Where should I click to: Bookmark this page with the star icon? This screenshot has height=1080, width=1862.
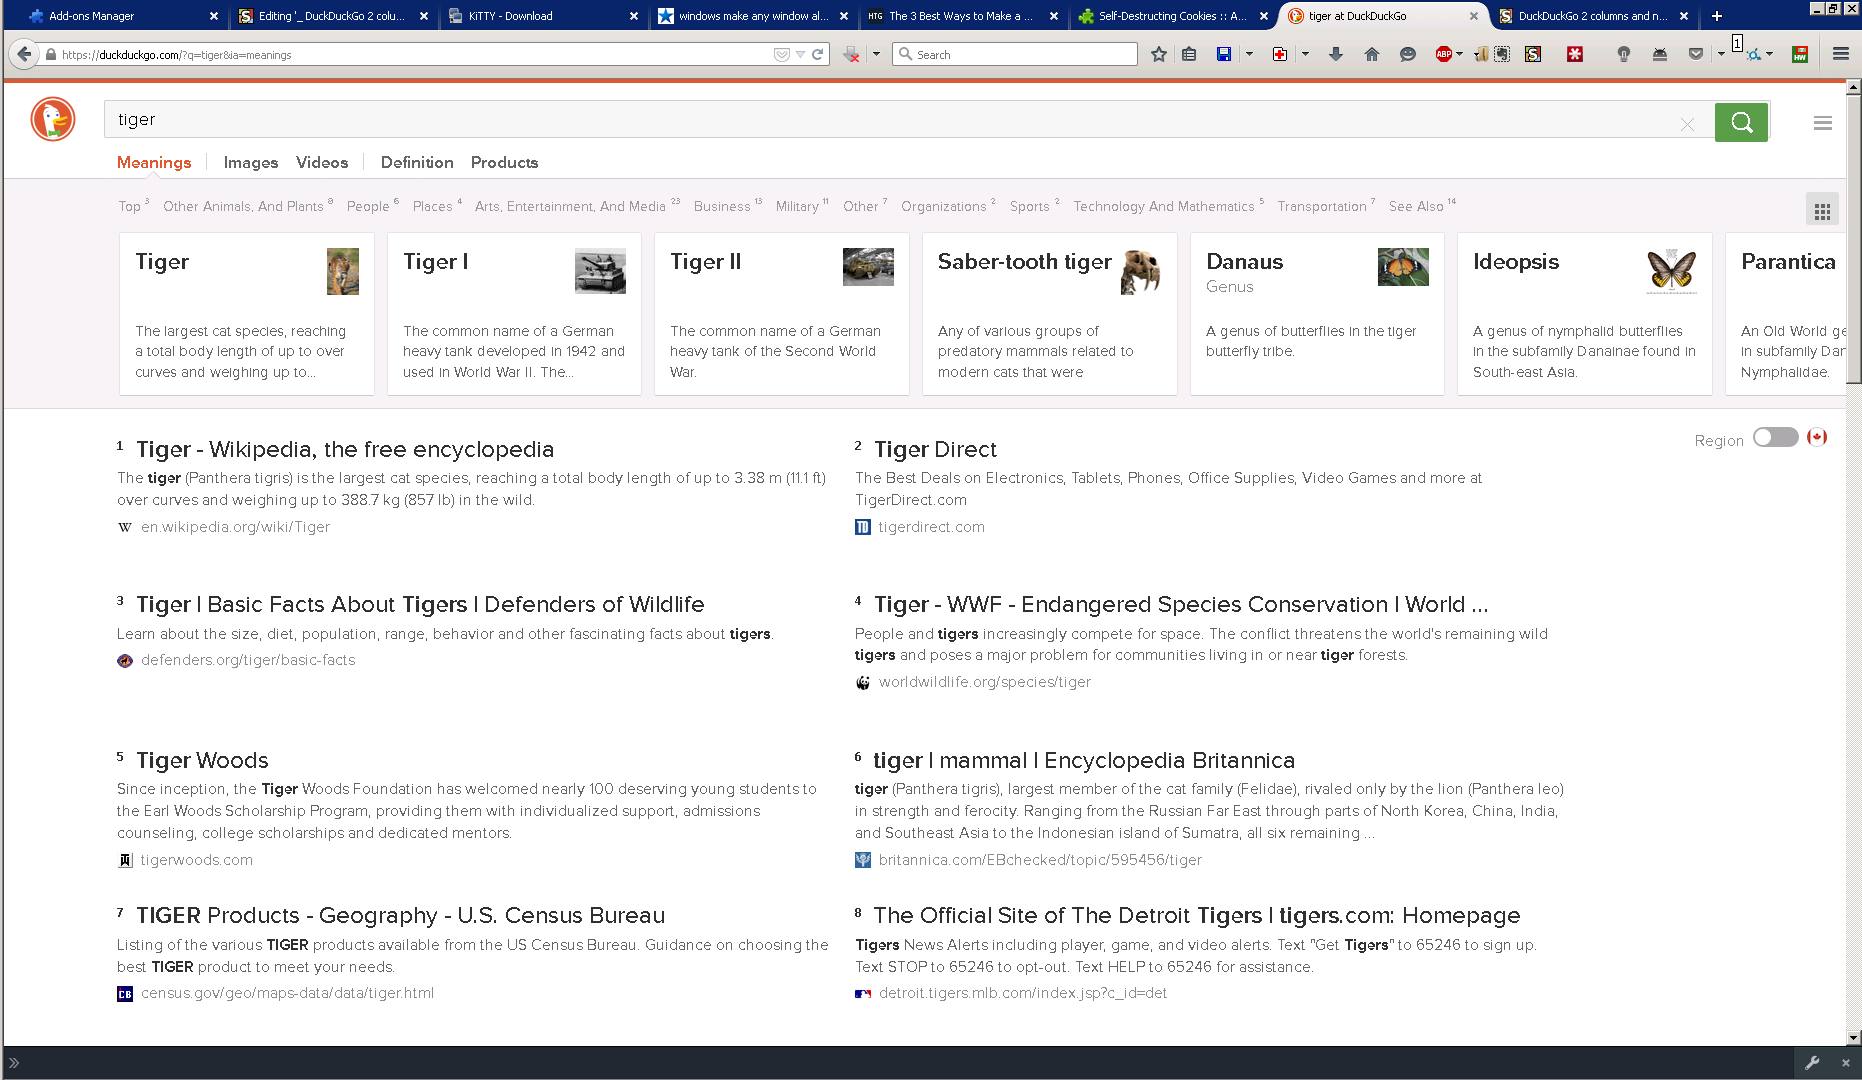coord(1158,54)
